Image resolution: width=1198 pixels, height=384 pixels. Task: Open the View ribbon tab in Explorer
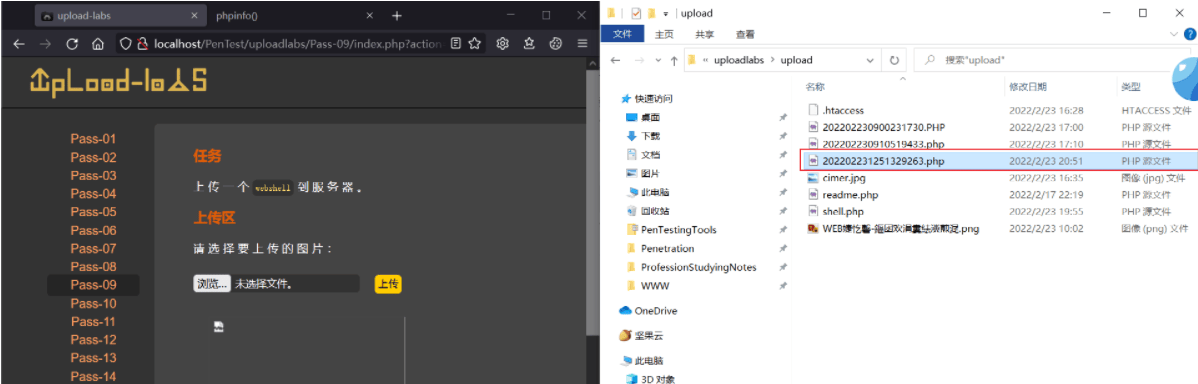pos(745,34)
